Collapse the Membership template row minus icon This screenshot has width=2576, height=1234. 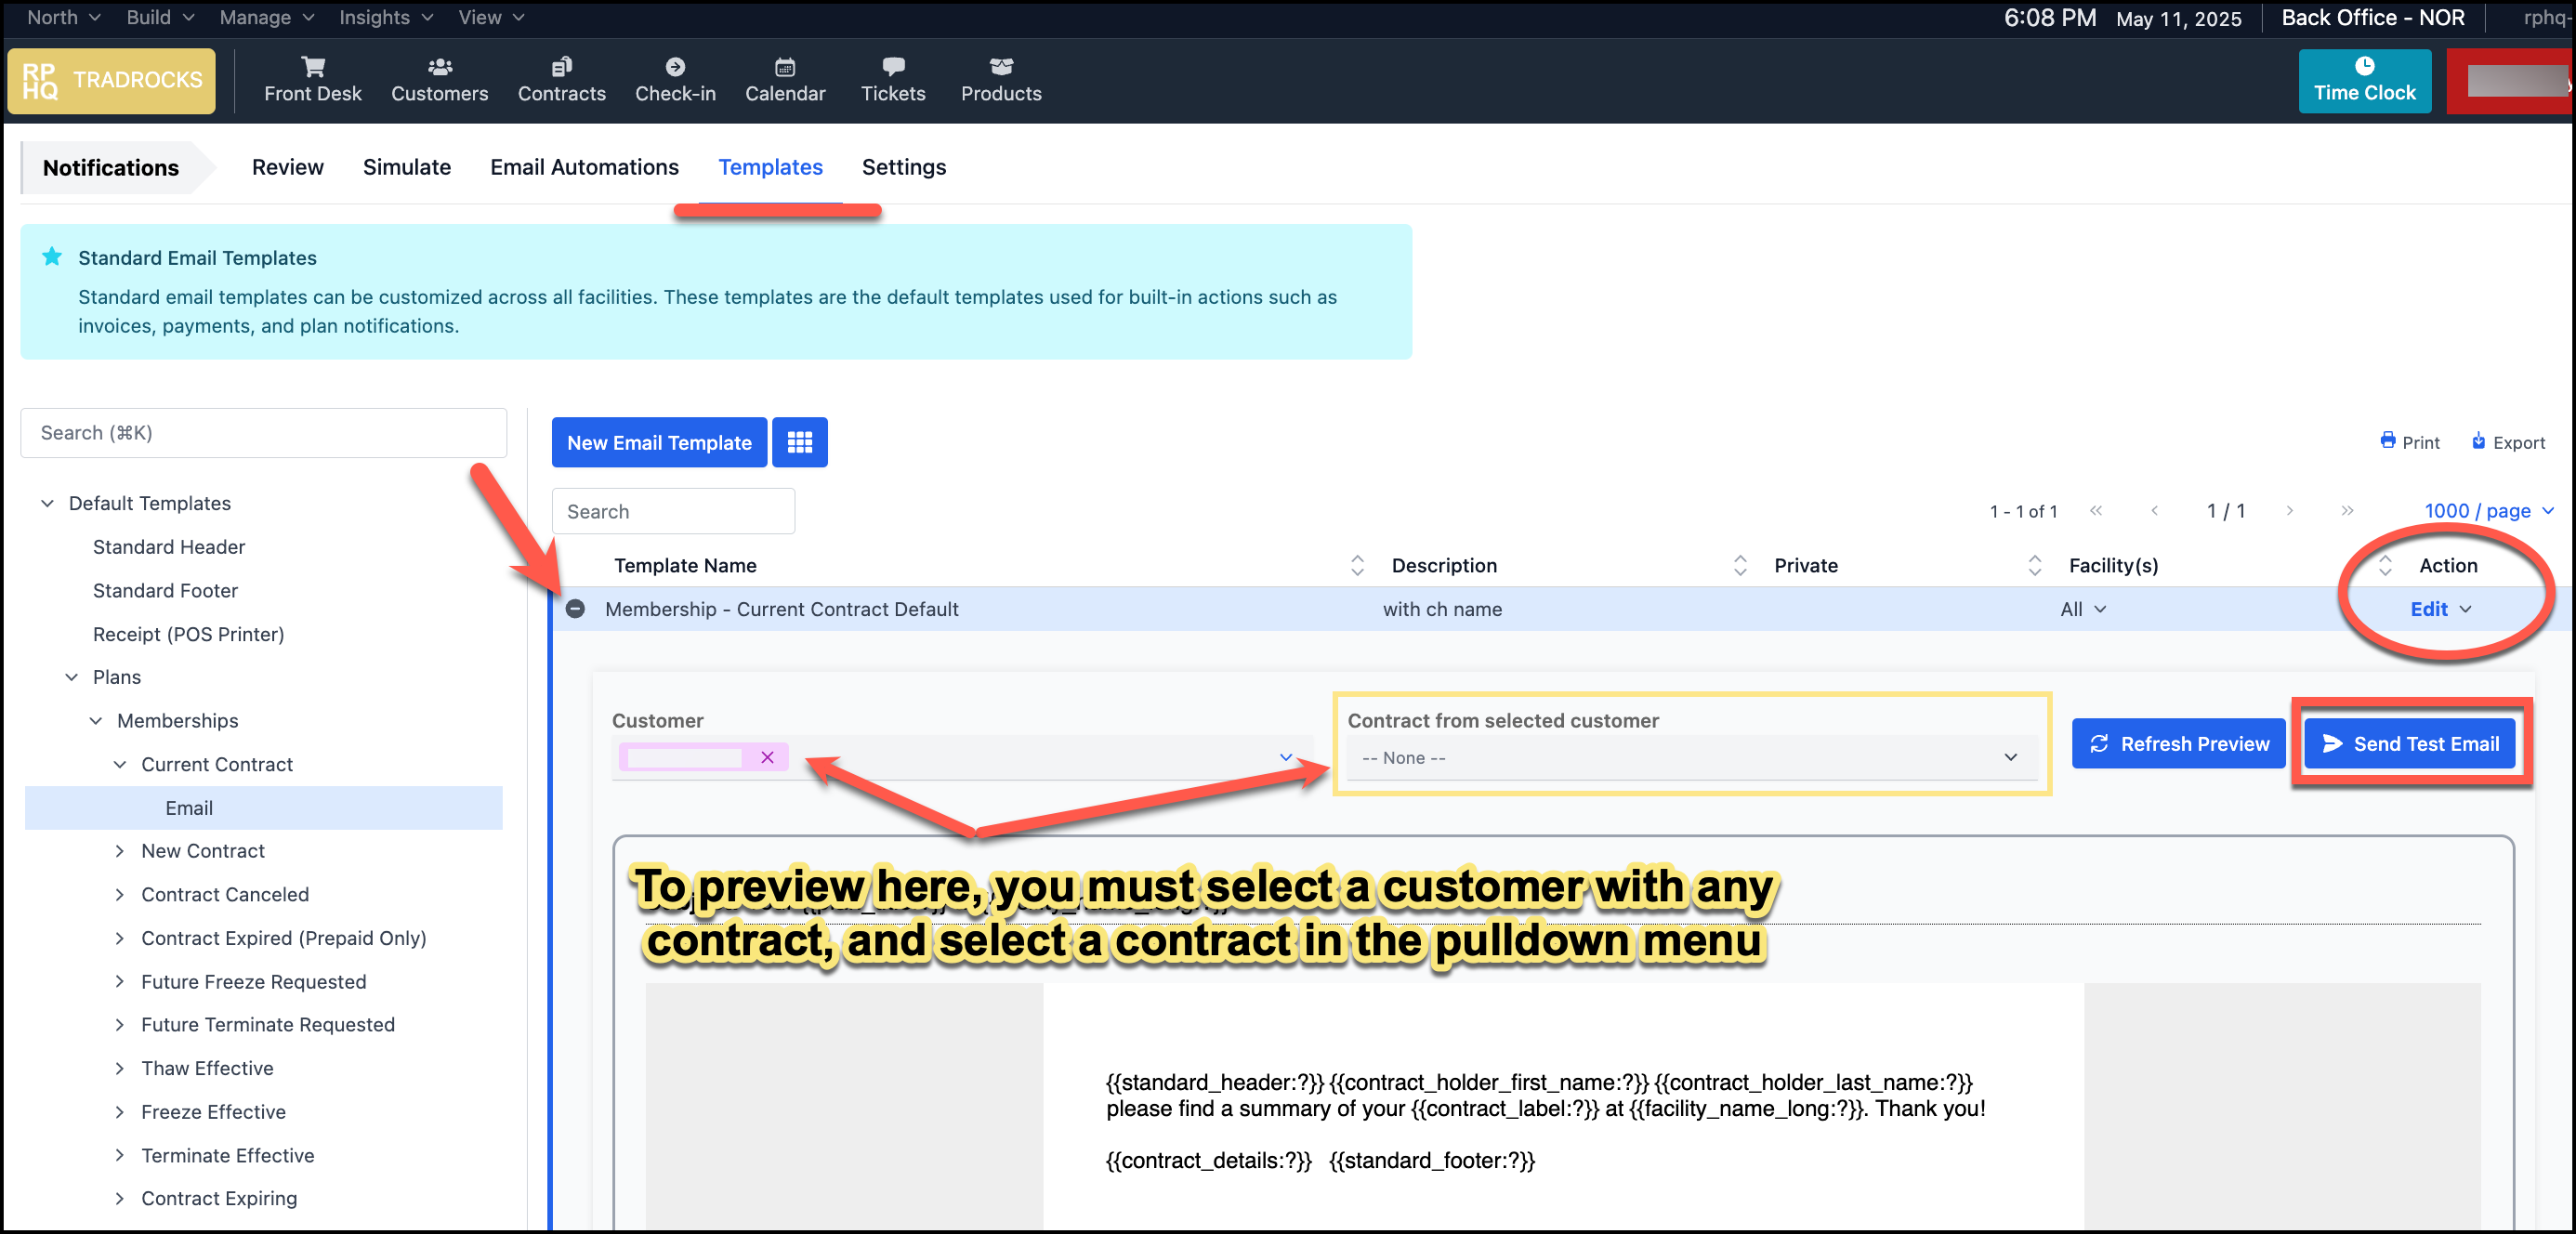(575, 609)
